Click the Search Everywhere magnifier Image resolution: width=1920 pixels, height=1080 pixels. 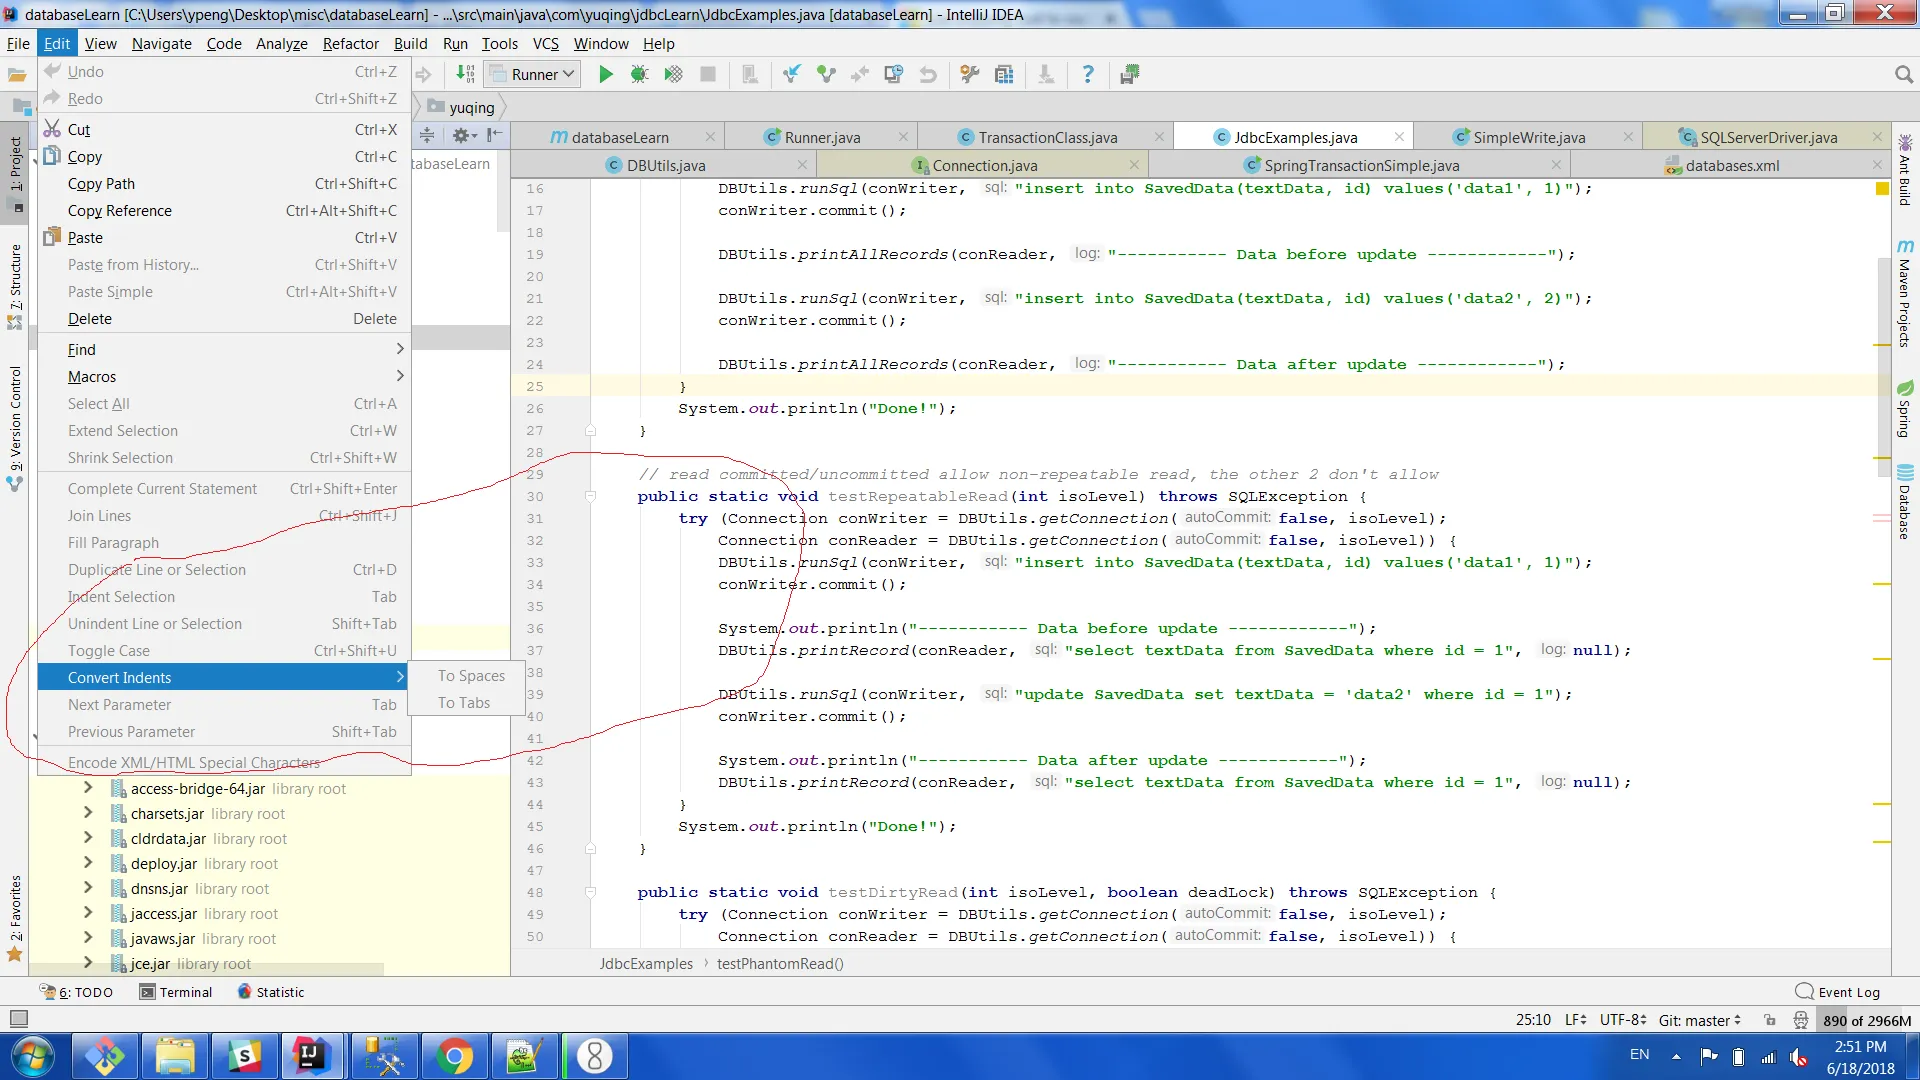point(1903,75)
